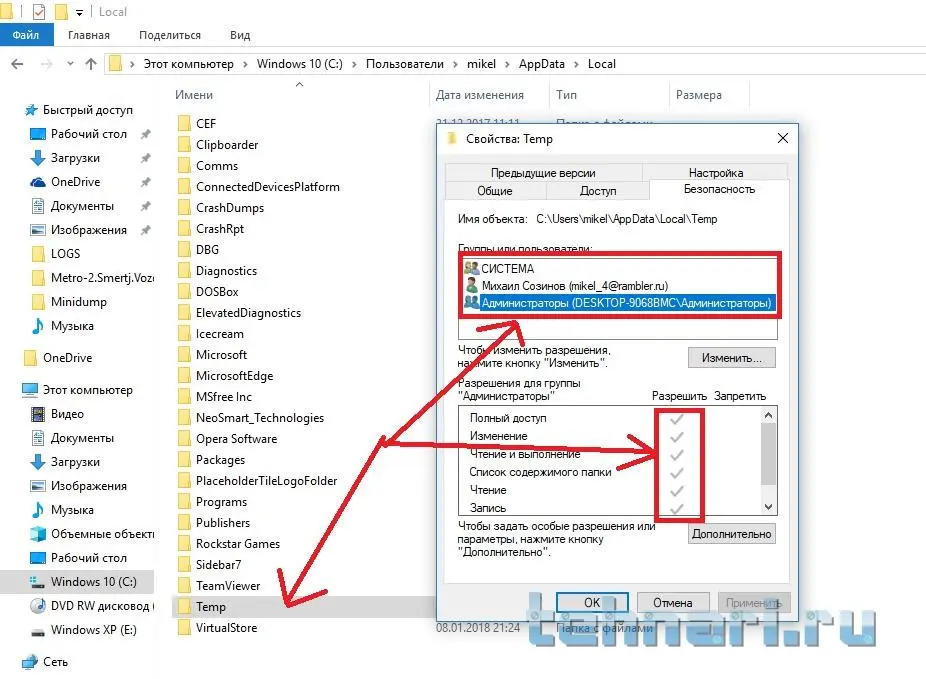The image size is (926, 679).
Task: Click Изменение allow checkmark
Action: (x=677, y=437)
